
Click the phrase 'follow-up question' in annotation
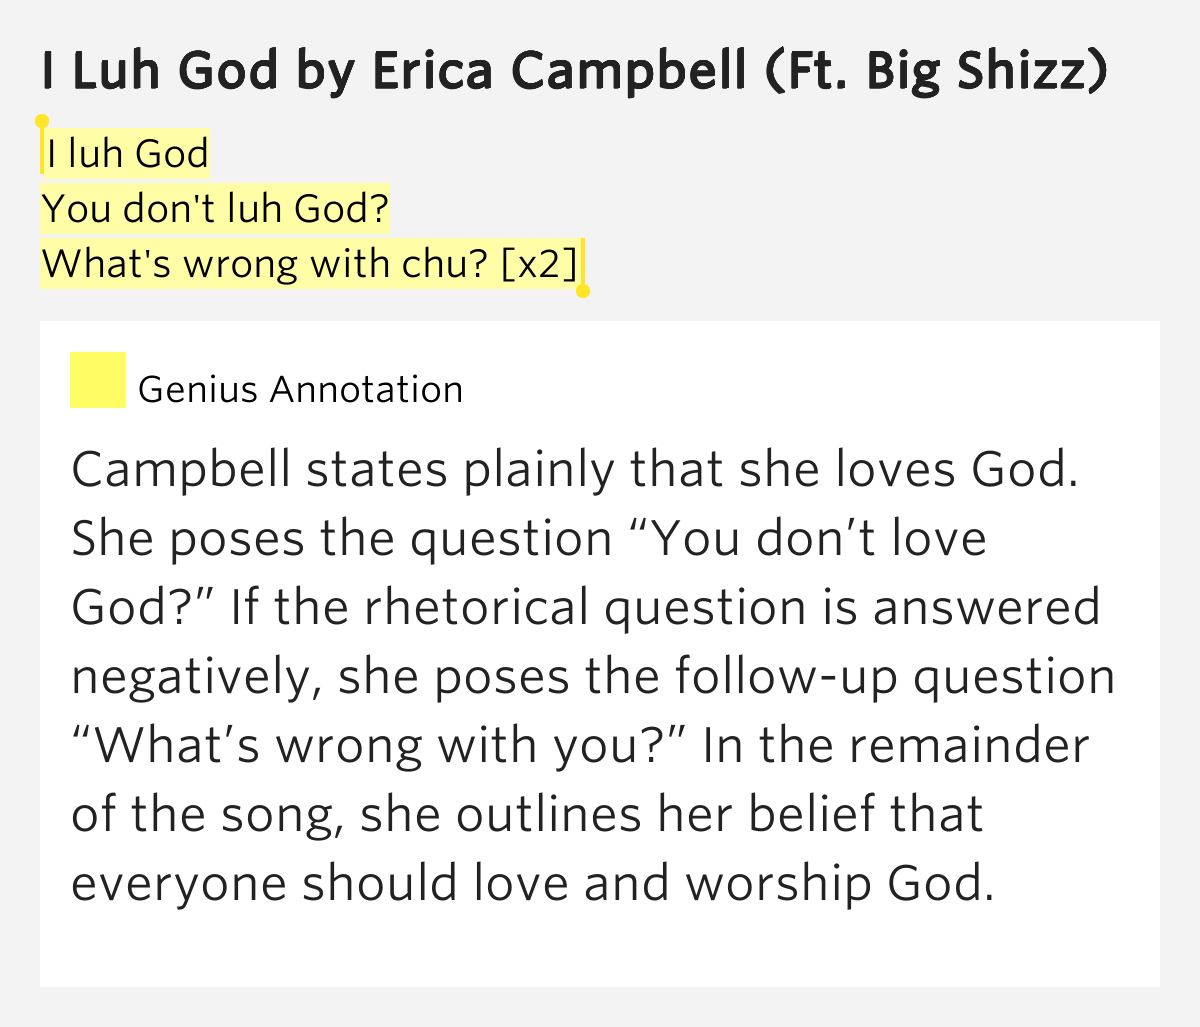(895, 677)
